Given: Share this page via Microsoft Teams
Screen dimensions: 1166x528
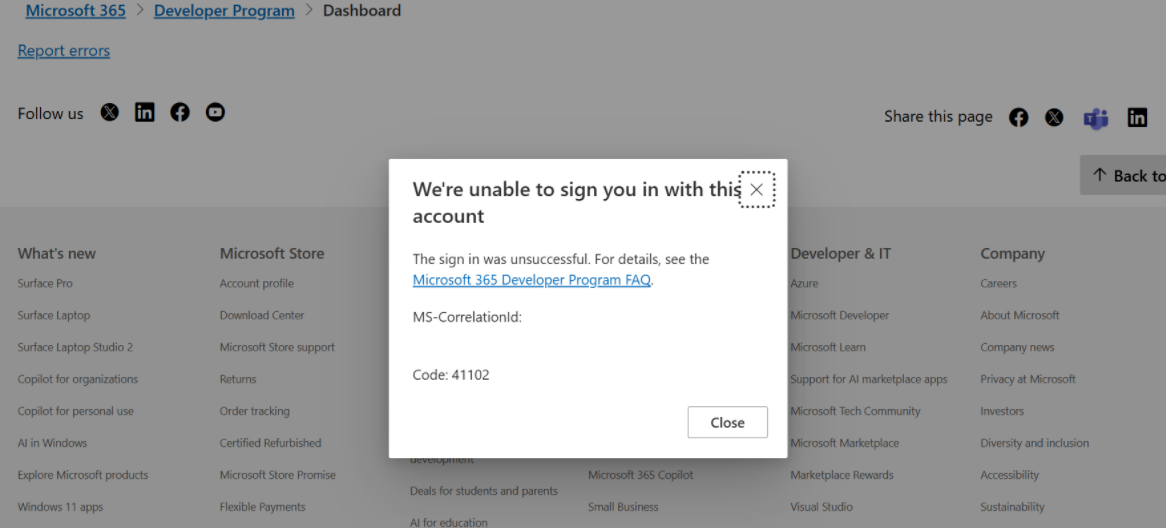Looking at the screenshot, I should pos(1096,117).
